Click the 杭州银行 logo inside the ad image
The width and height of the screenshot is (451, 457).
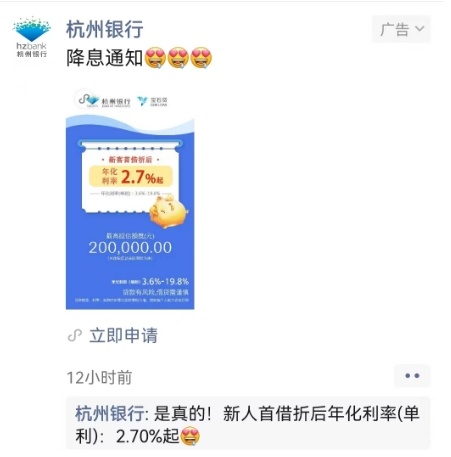(104, 100)
